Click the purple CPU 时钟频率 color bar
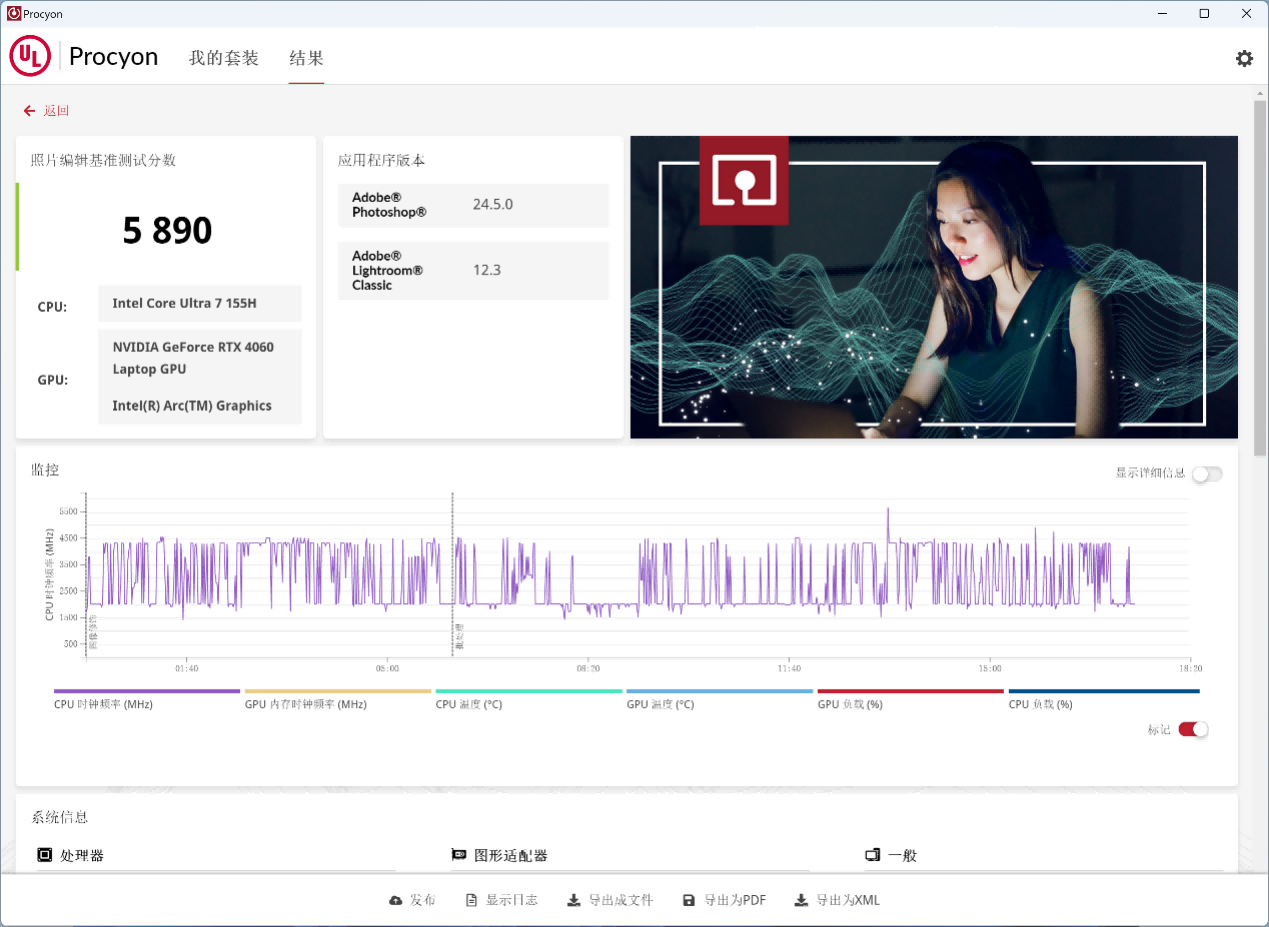Image resolution: width=1269 pixels, height=927 pixels. [146, 691]
